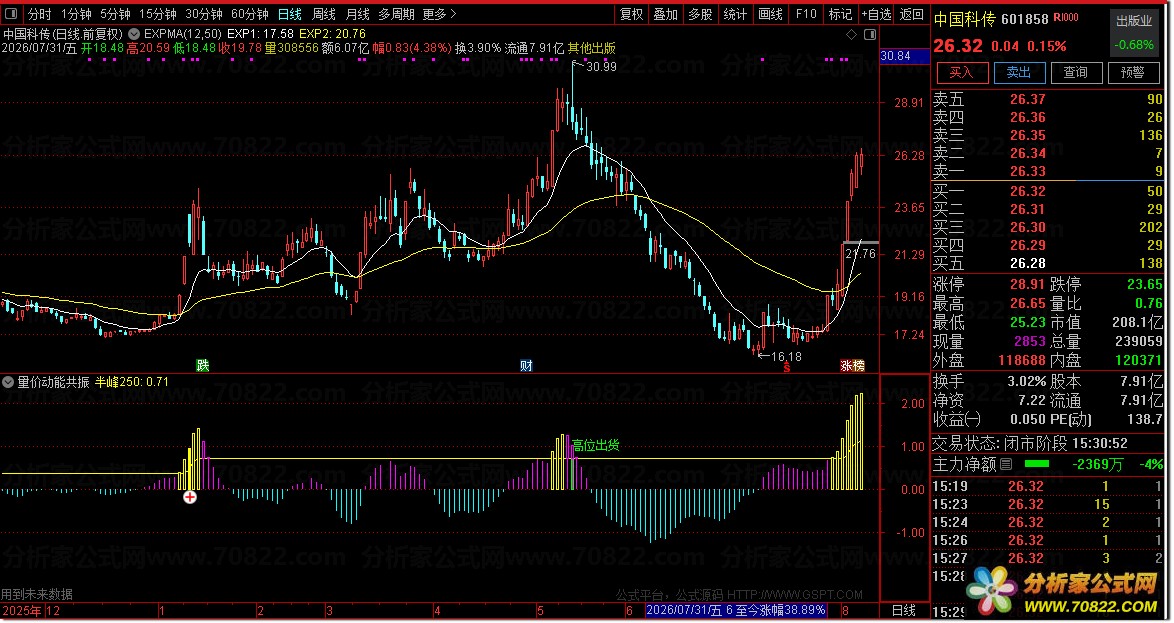The height and width of the screenshot is (623, 1174).
Task: Open the 主力净额 detail icon
Action: [1006, 464]
